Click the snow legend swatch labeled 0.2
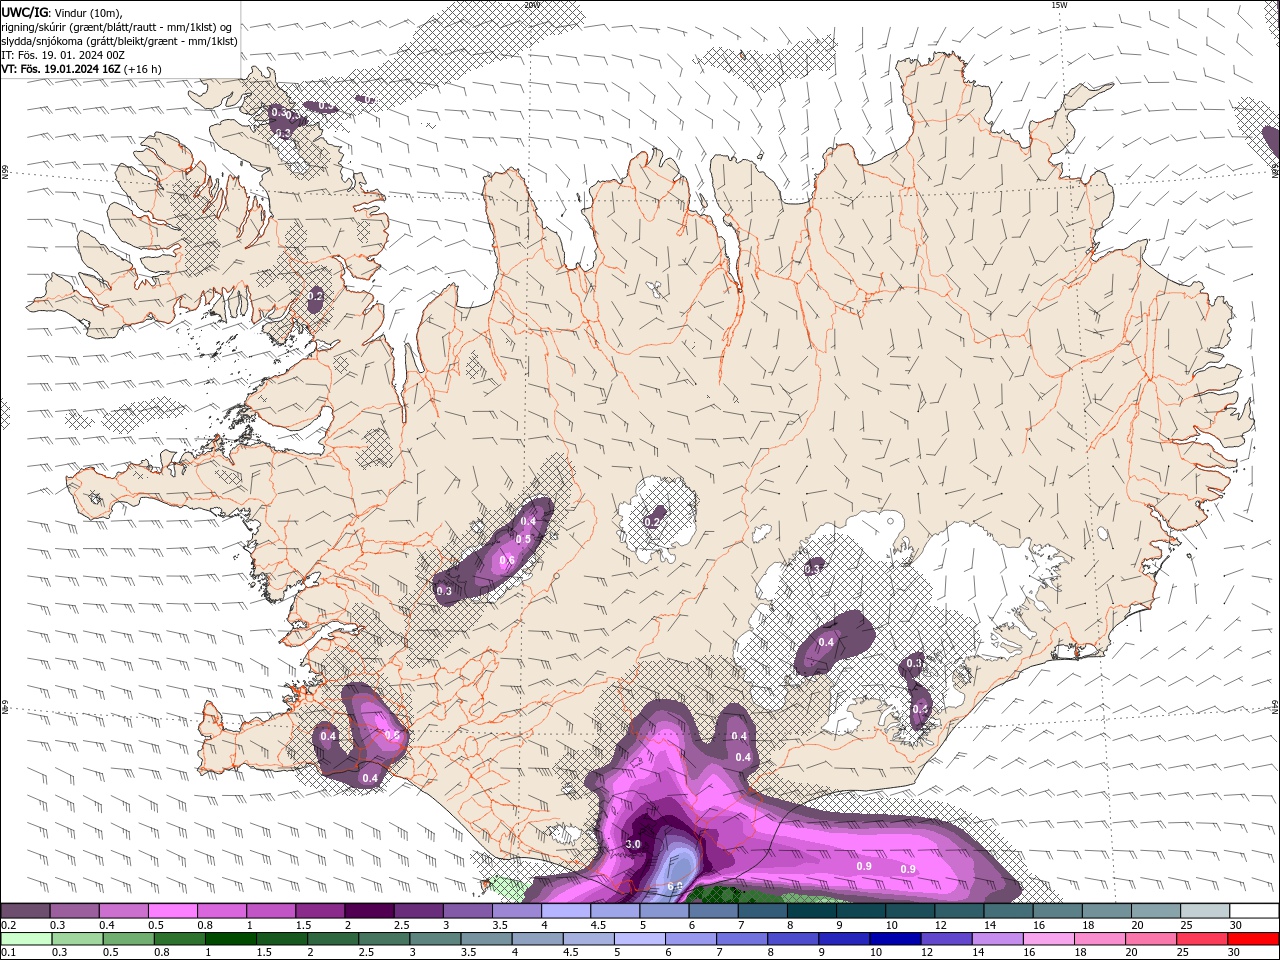The width and height of the screenshot is (1280, 960). [x=25, y=911]
